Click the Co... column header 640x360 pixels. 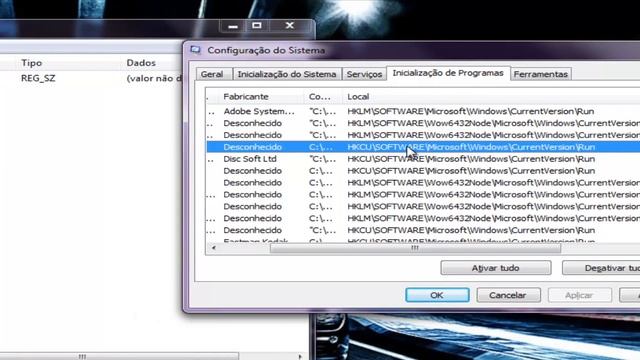[323, 97]
